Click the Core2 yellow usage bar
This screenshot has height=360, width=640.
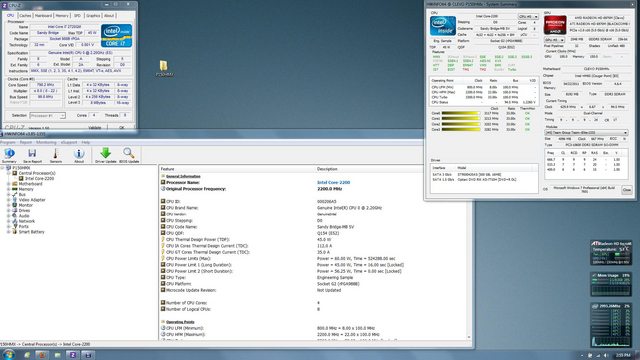pyautogui.click(x=461, y=124)
